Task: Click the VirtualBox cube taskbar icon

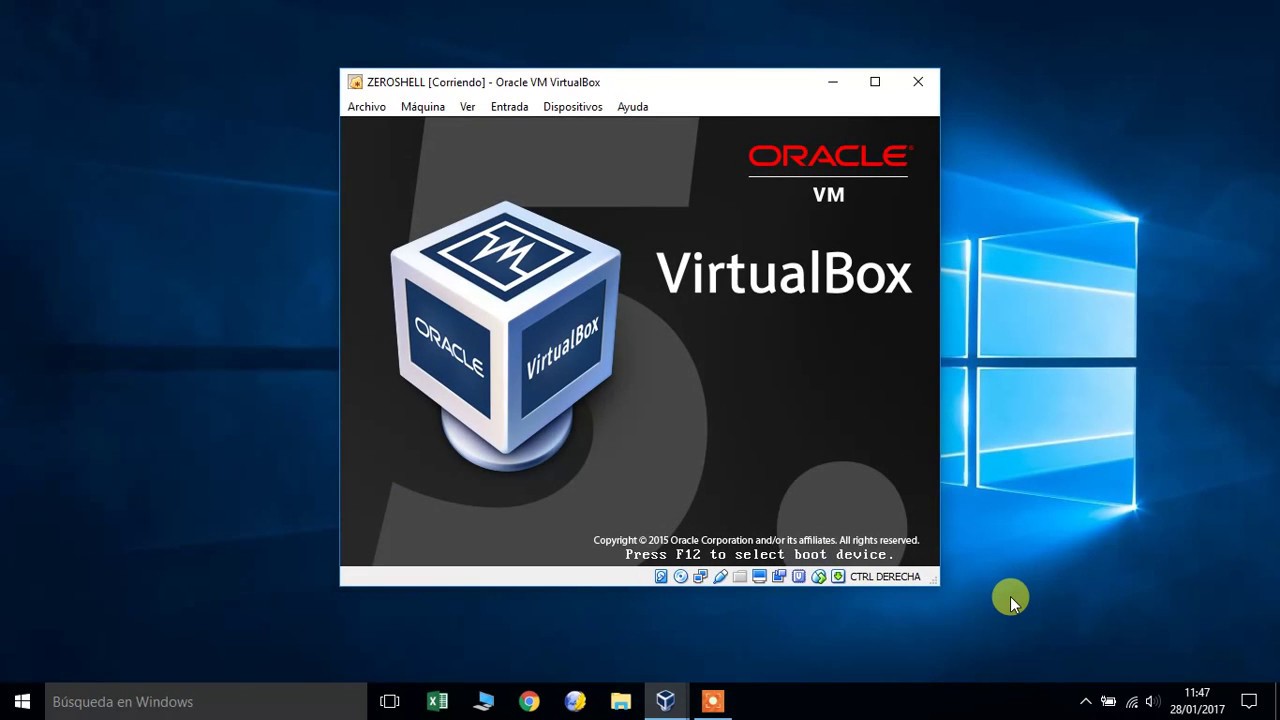Action: coord(666,701)
